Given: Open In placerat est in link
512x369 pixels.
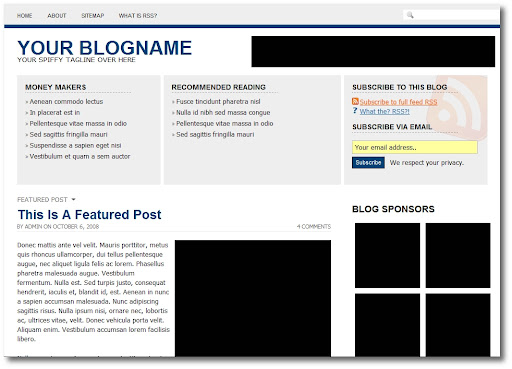Looking at the screenshot, I should [x=55, y=112].
